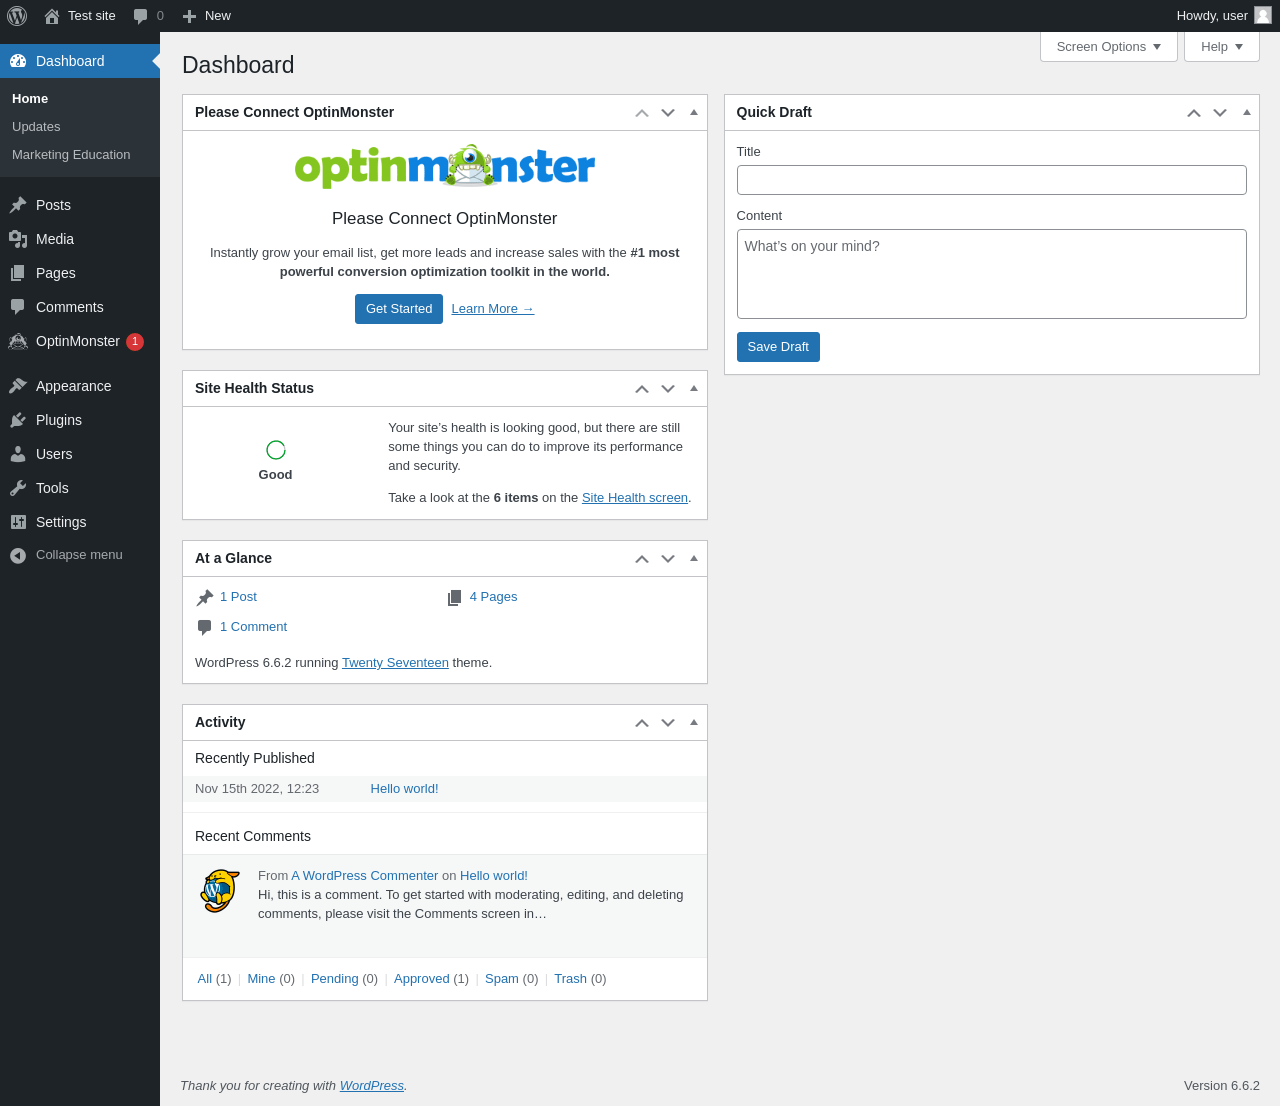Open the Home submenu item
Viewport: 1280px width, 1106px height.
pyautogui.click(x=30, y=99)
